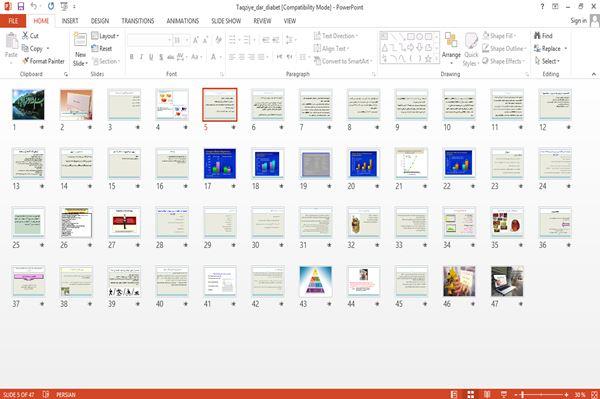Click Convert to SmartArt button
600x399 pixels.
tap(343, 61)
